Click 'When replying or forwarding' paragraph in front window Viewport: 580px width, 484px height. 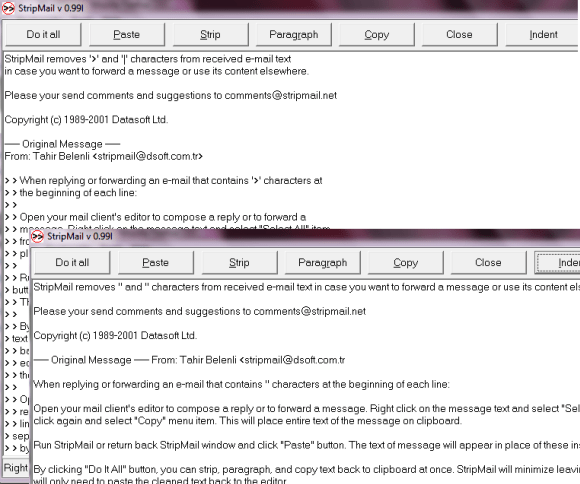(242, 384)
